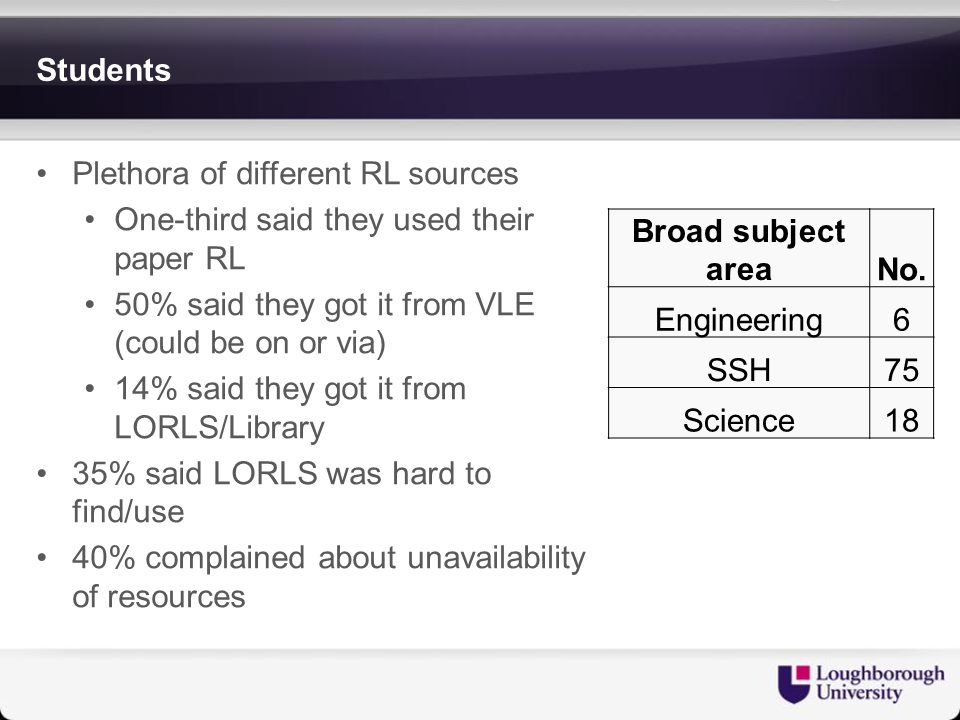Click the Loughborough University shield logo
The height and width of the screenshot is (720, 960).
[x=795, y=682]
